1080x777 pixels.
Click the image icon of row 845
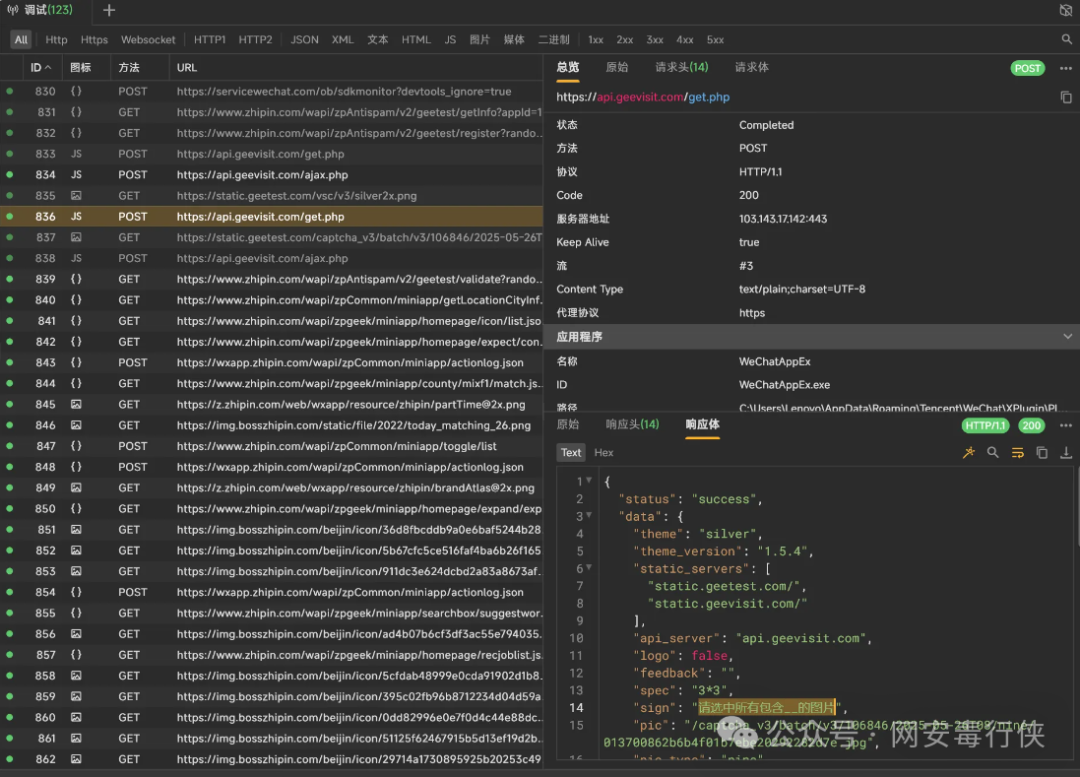[x=76, y=404]
